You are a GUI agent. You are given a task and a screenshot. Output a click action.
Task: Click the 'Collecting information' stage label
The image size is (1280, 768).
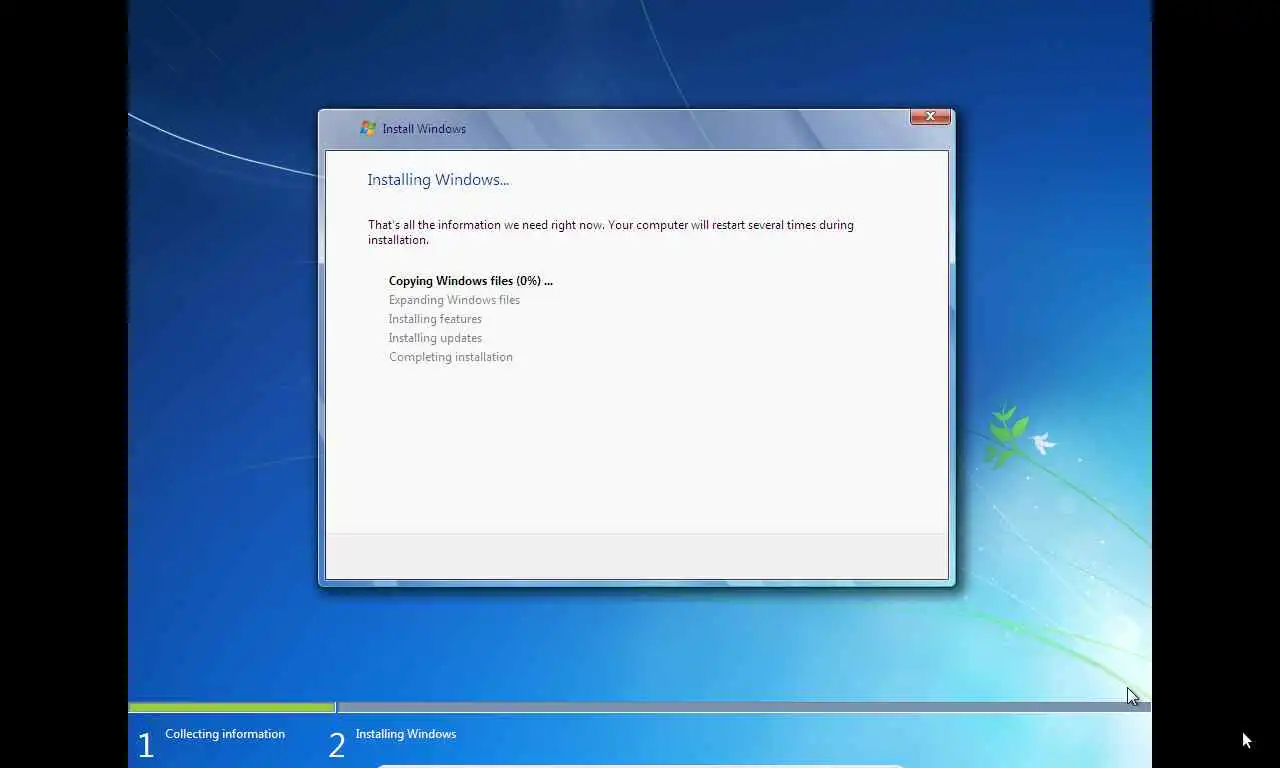pos(225,734)
